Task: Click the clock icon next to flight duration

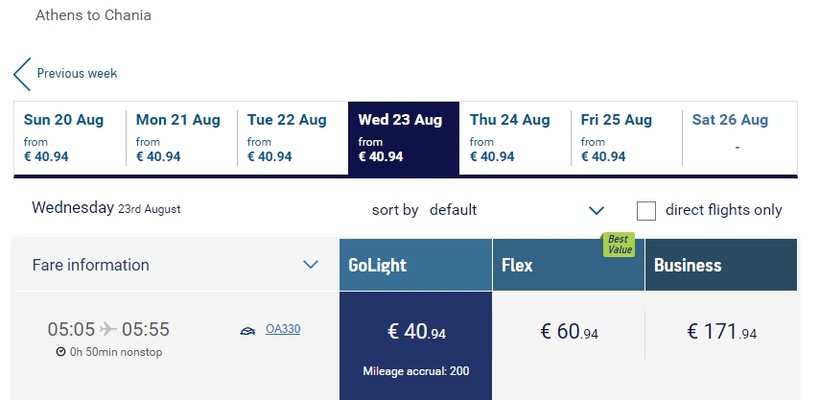Action: [61, 352]
